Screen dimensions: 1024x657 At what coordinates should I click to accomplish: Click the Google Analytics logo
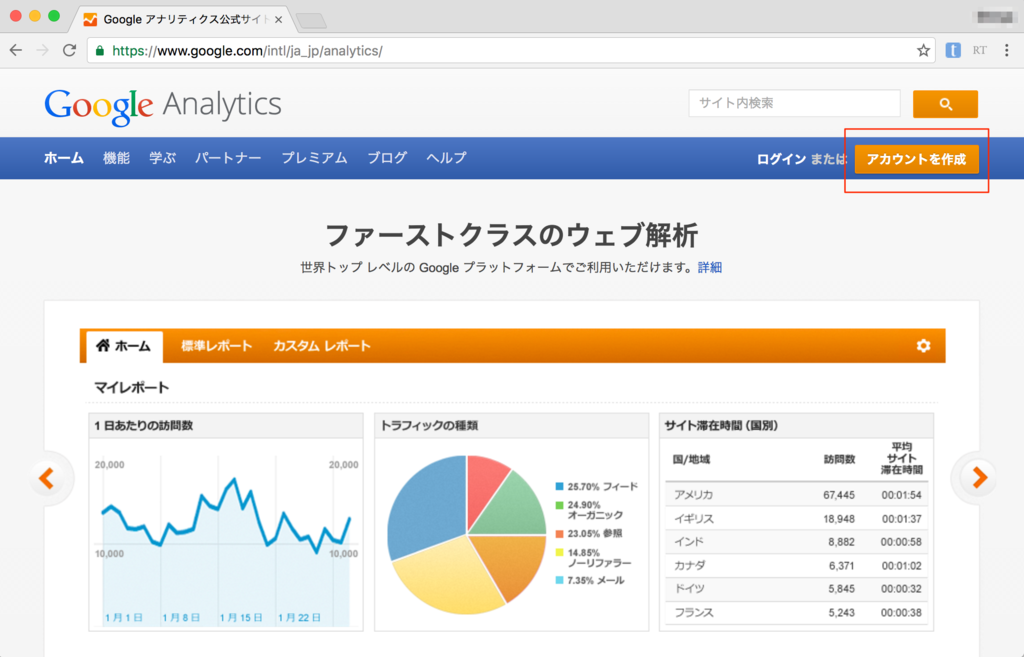click(x=163, y=106)
